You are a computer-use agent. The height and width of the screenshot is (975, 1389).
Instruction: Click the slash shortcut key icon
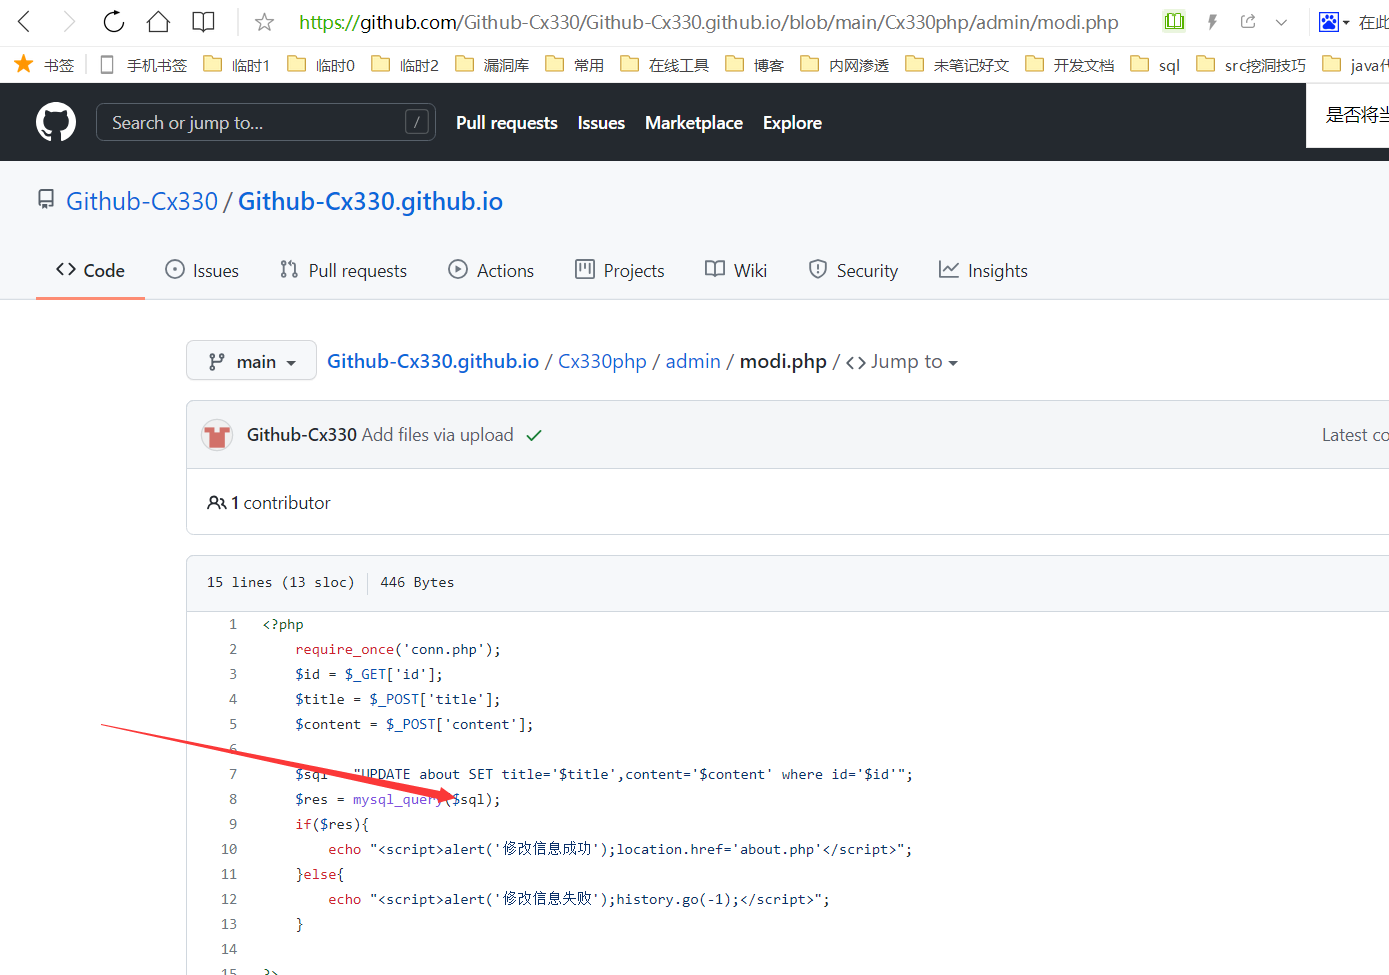[x=417, y=122]
